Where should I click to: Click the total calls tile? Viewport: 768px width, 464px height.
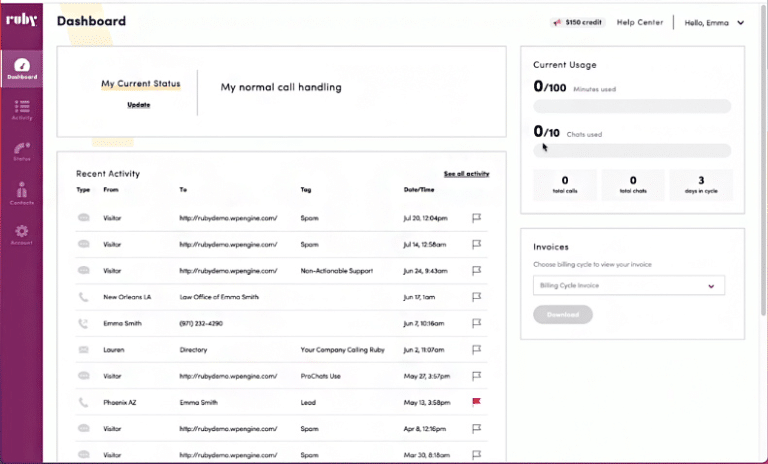[x=565, y=185]
